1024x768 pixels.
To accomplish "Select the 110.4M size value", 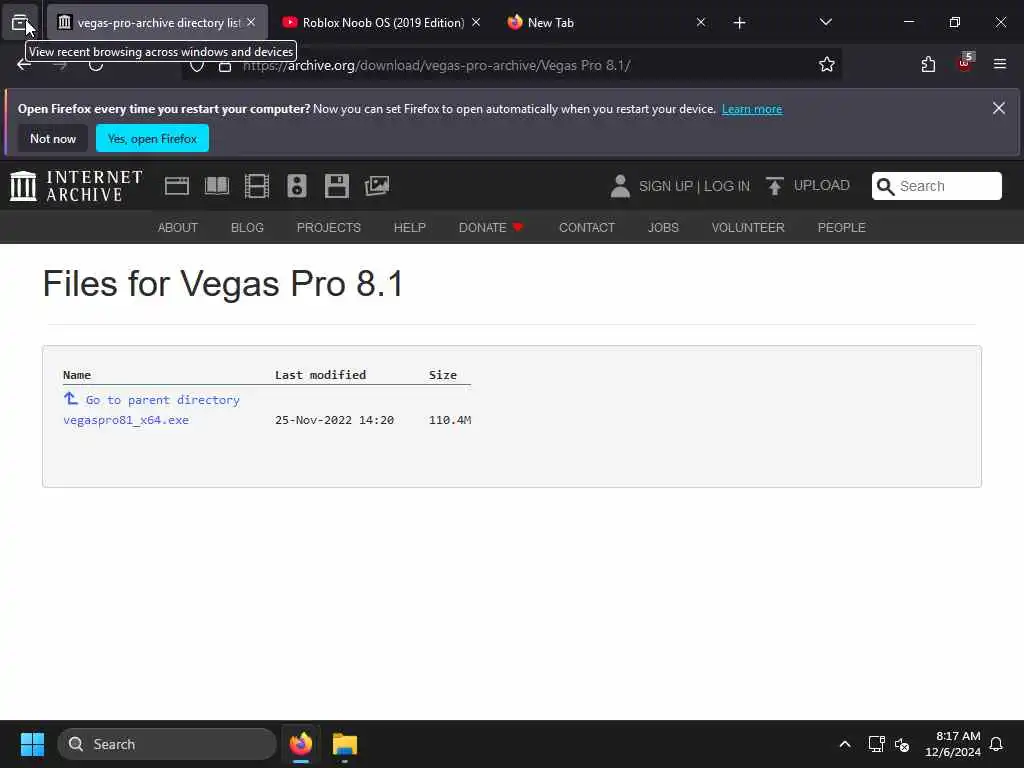I will click(x=450, y=420).
